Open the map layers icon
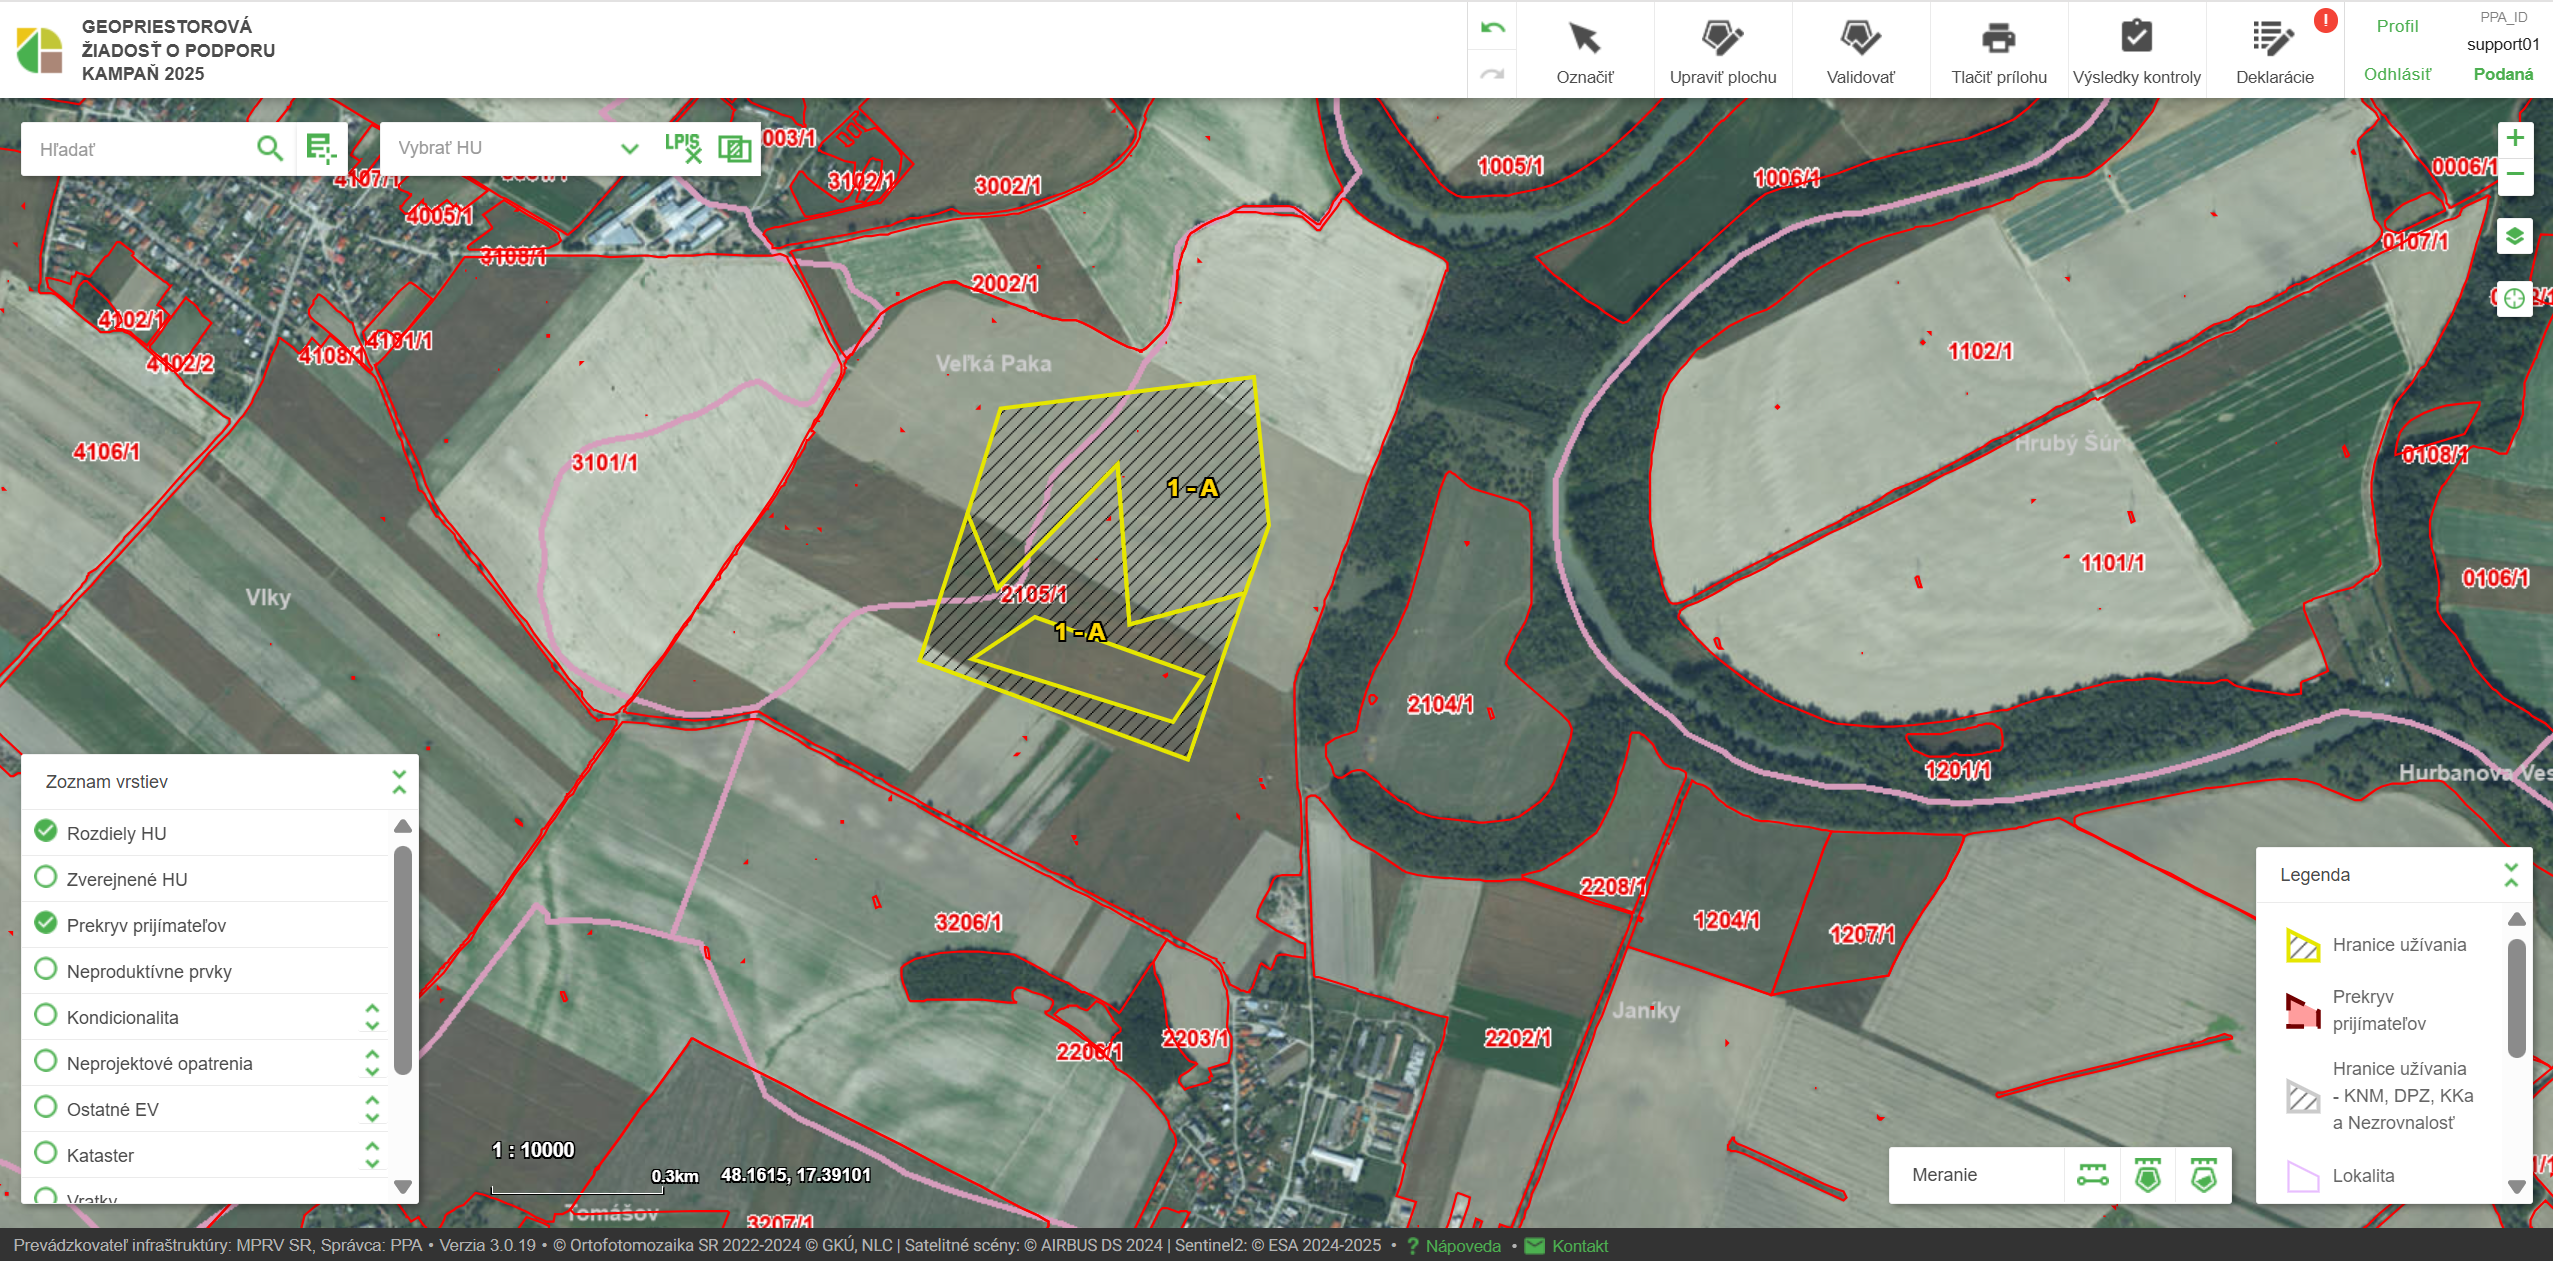Screen dimensions: 2553x1261 click(2514, 237)
